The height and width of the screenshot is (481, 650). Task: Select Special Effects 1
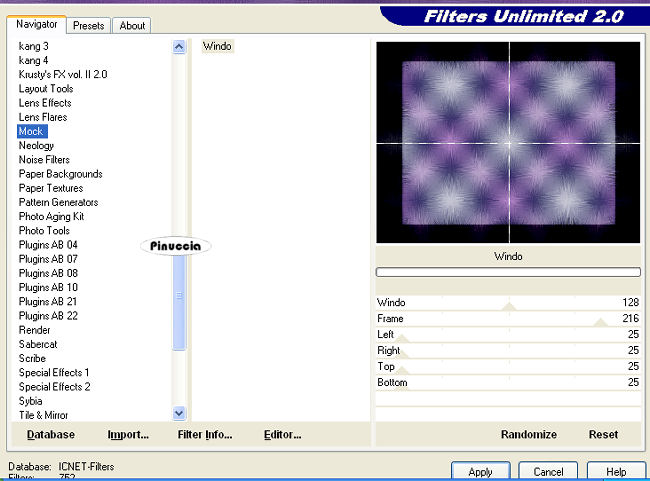click(x=54, y=372)
